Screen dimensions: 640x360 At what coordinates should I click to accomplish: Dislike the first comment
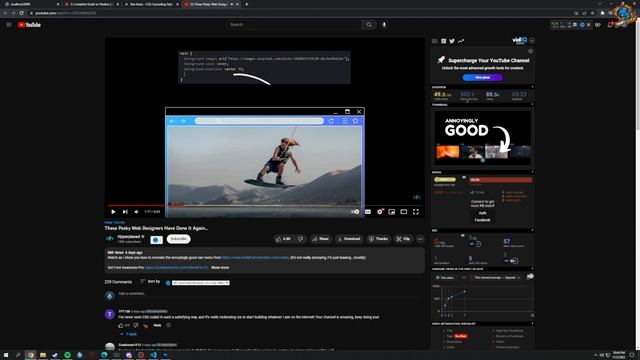coord(136,326)
